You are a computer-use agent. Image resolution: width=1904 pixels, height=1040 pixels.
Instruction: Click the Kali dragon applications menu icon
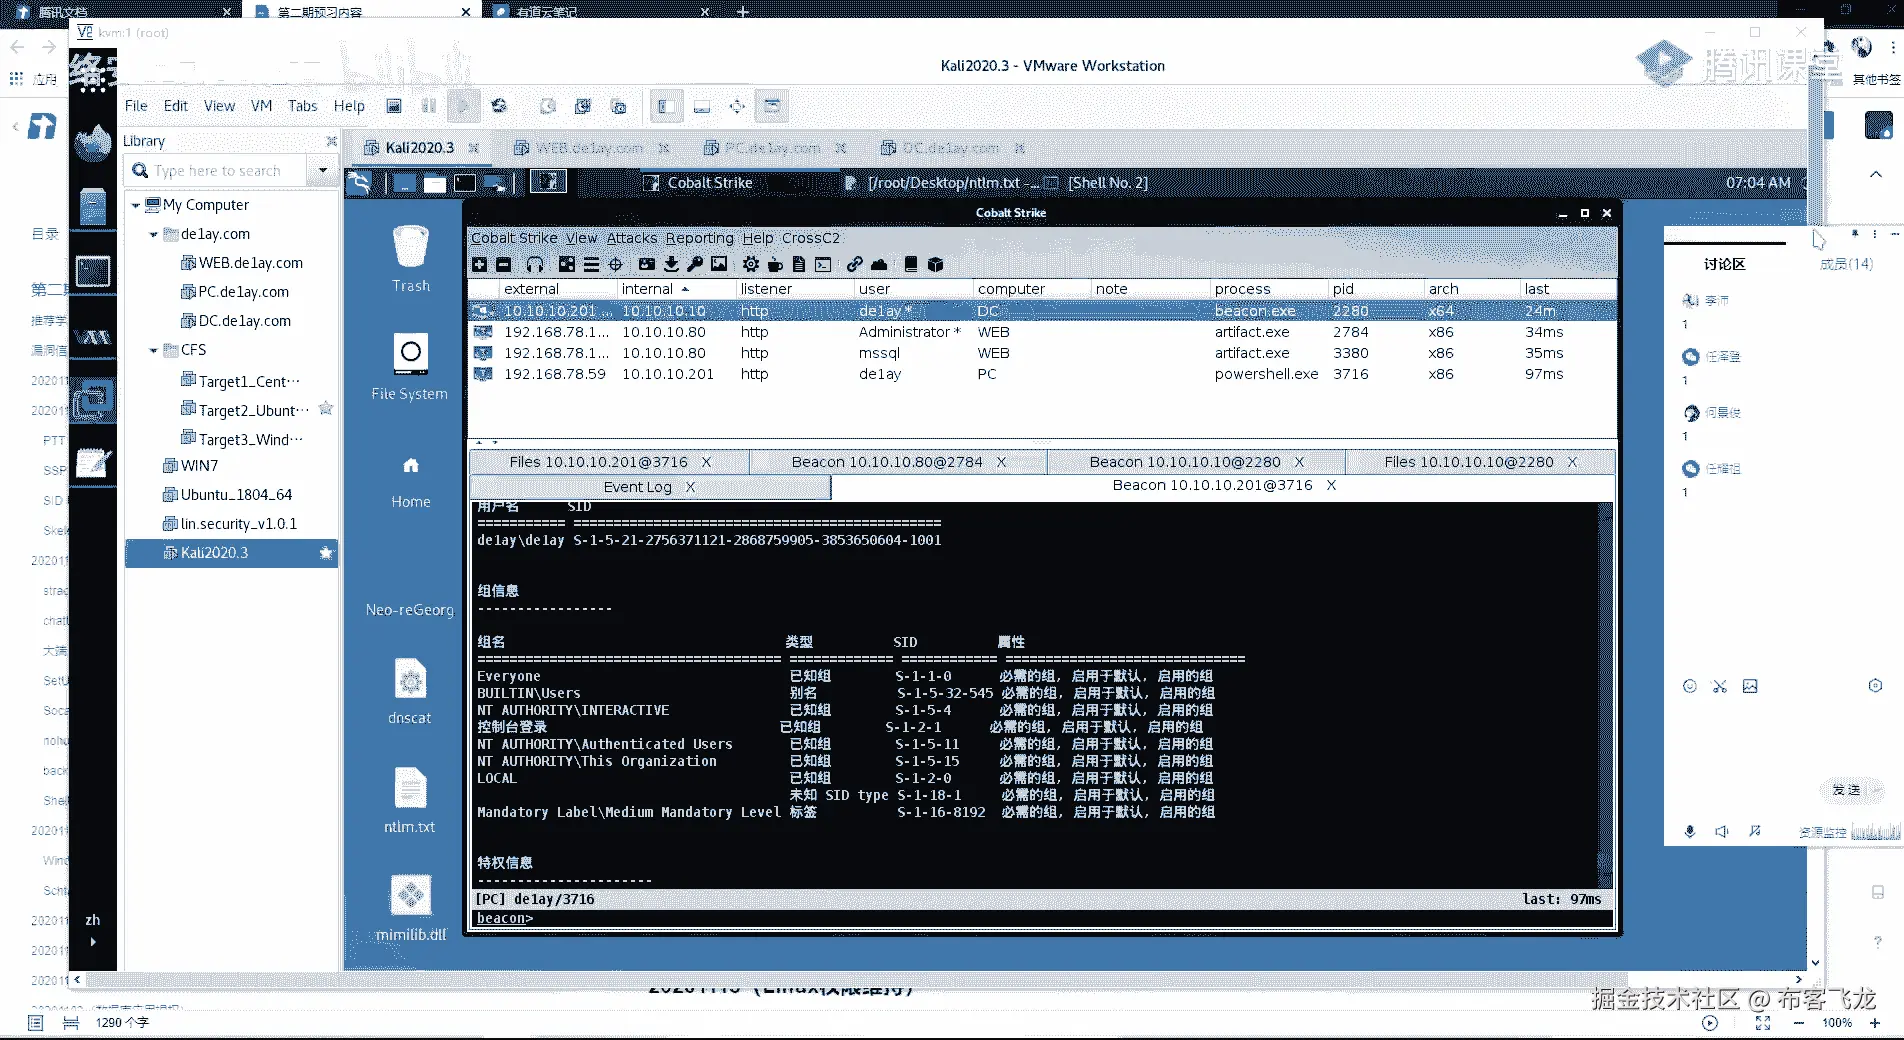[x=360, y=183]
